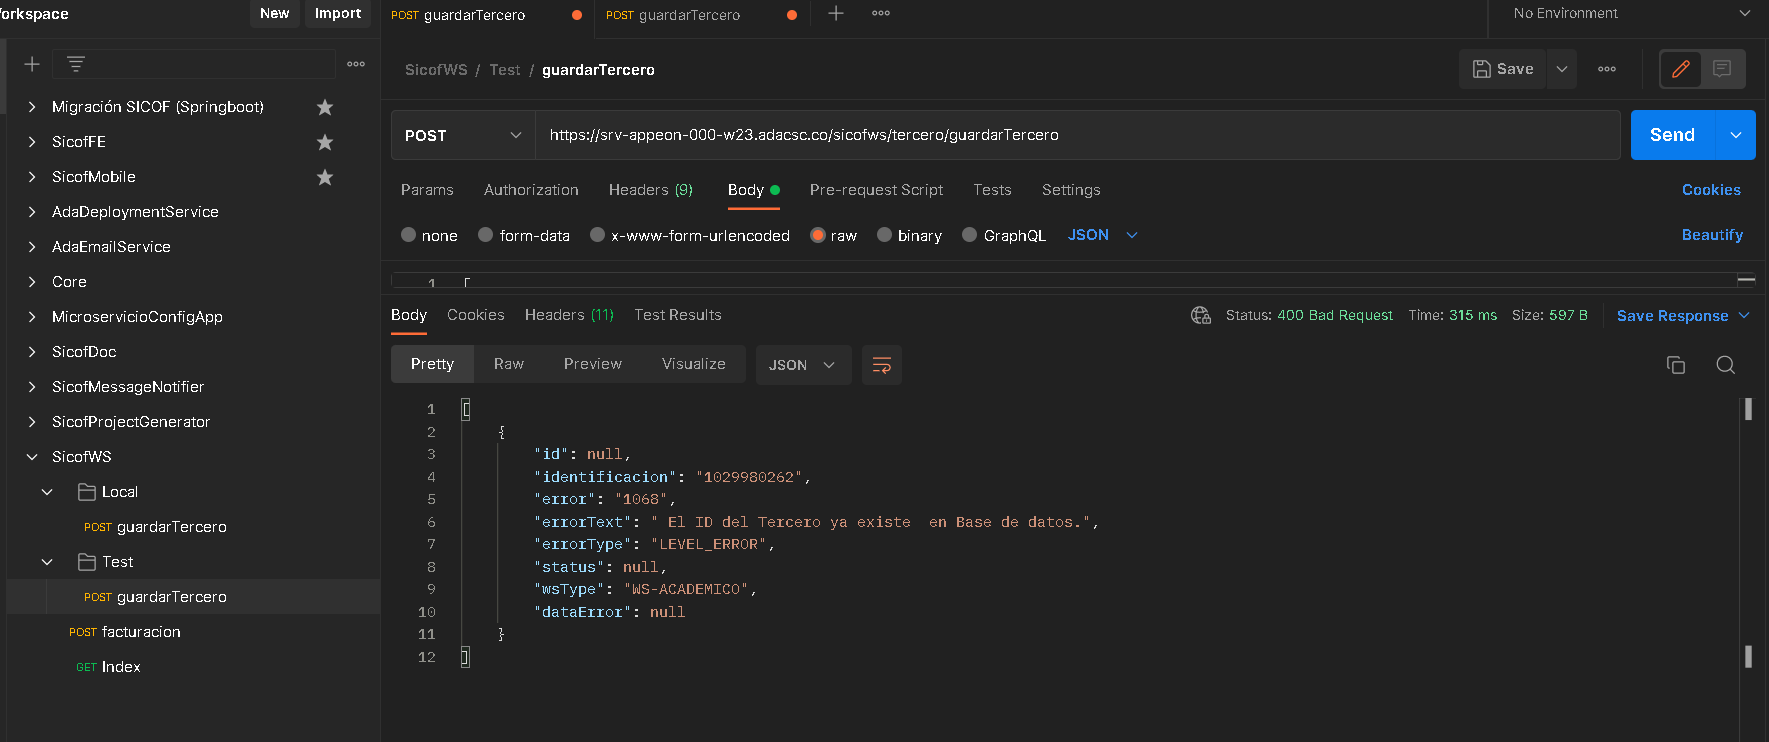This screenshot has width=1769, height=742.
Task: Click the response vertical scrollbar thumb
Action: coord(1748,409)
